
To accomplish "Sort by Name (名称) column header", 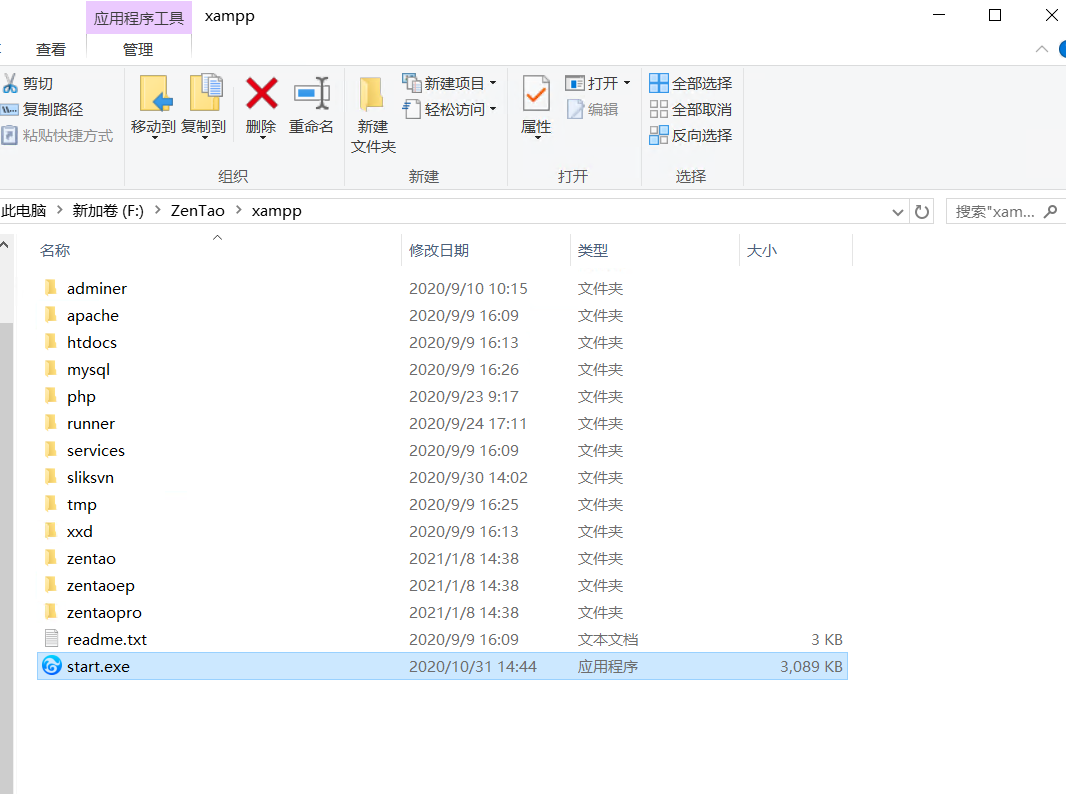I will 55,251.
